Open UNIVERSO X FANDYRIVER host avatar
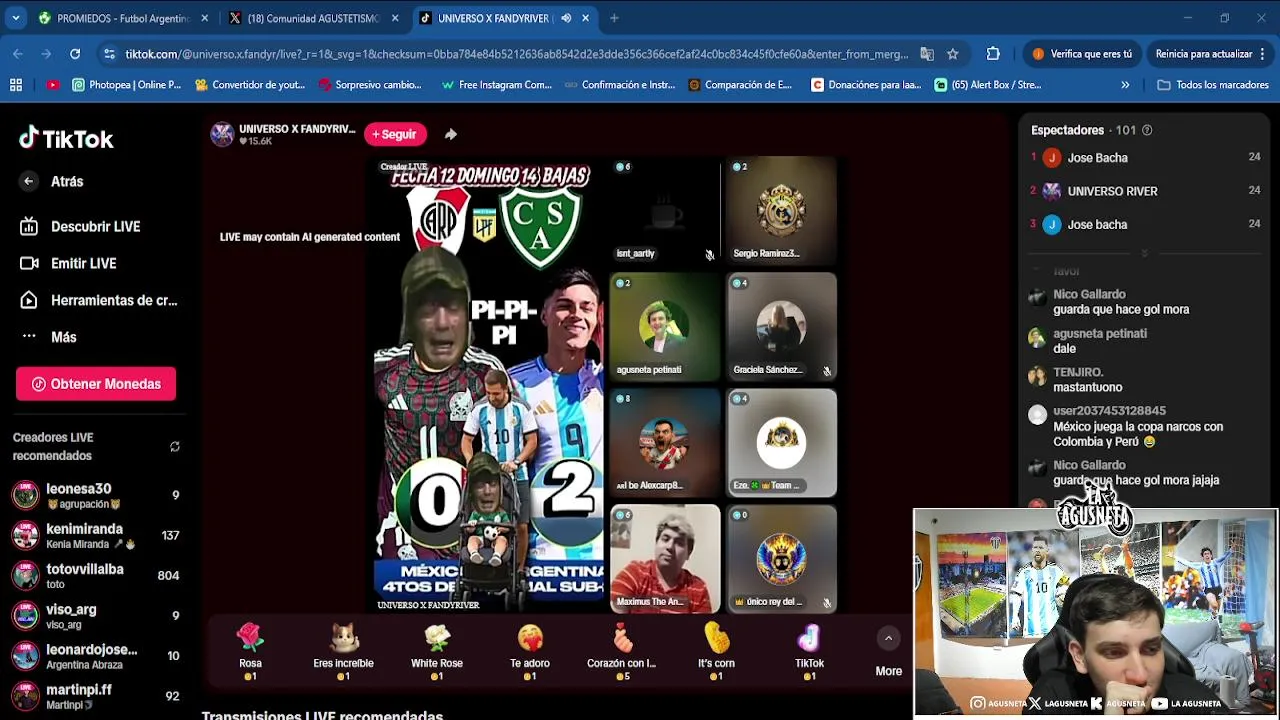The height and width of the screenshot is (720, 1280). click(x=222, y=134)
